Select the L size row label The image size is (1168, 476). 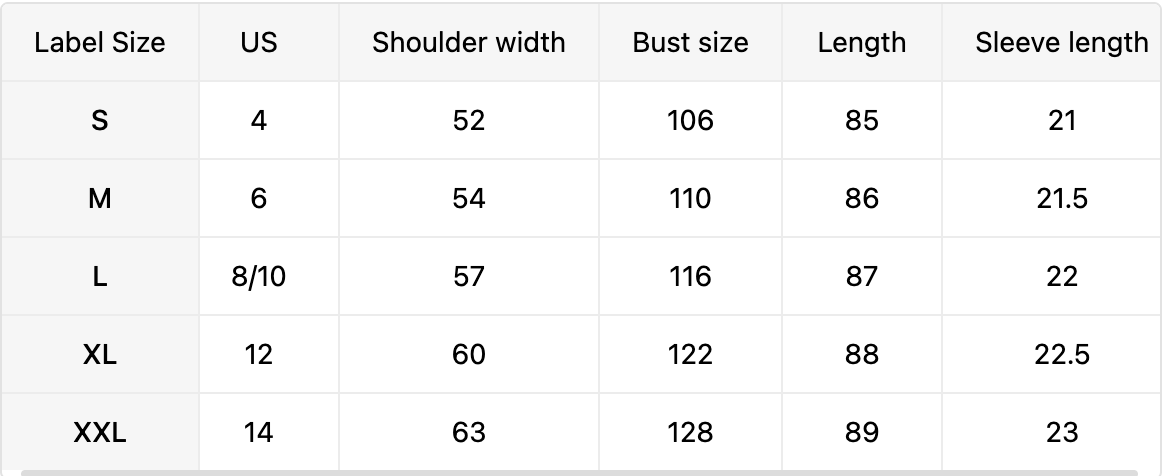[x=100, y=277]
